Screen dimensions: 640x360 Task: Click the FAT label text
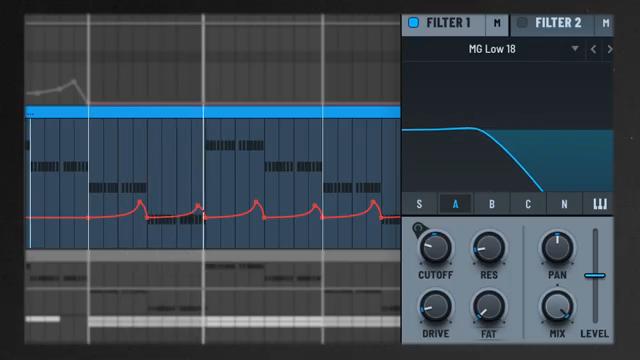[x=489, y=334]
